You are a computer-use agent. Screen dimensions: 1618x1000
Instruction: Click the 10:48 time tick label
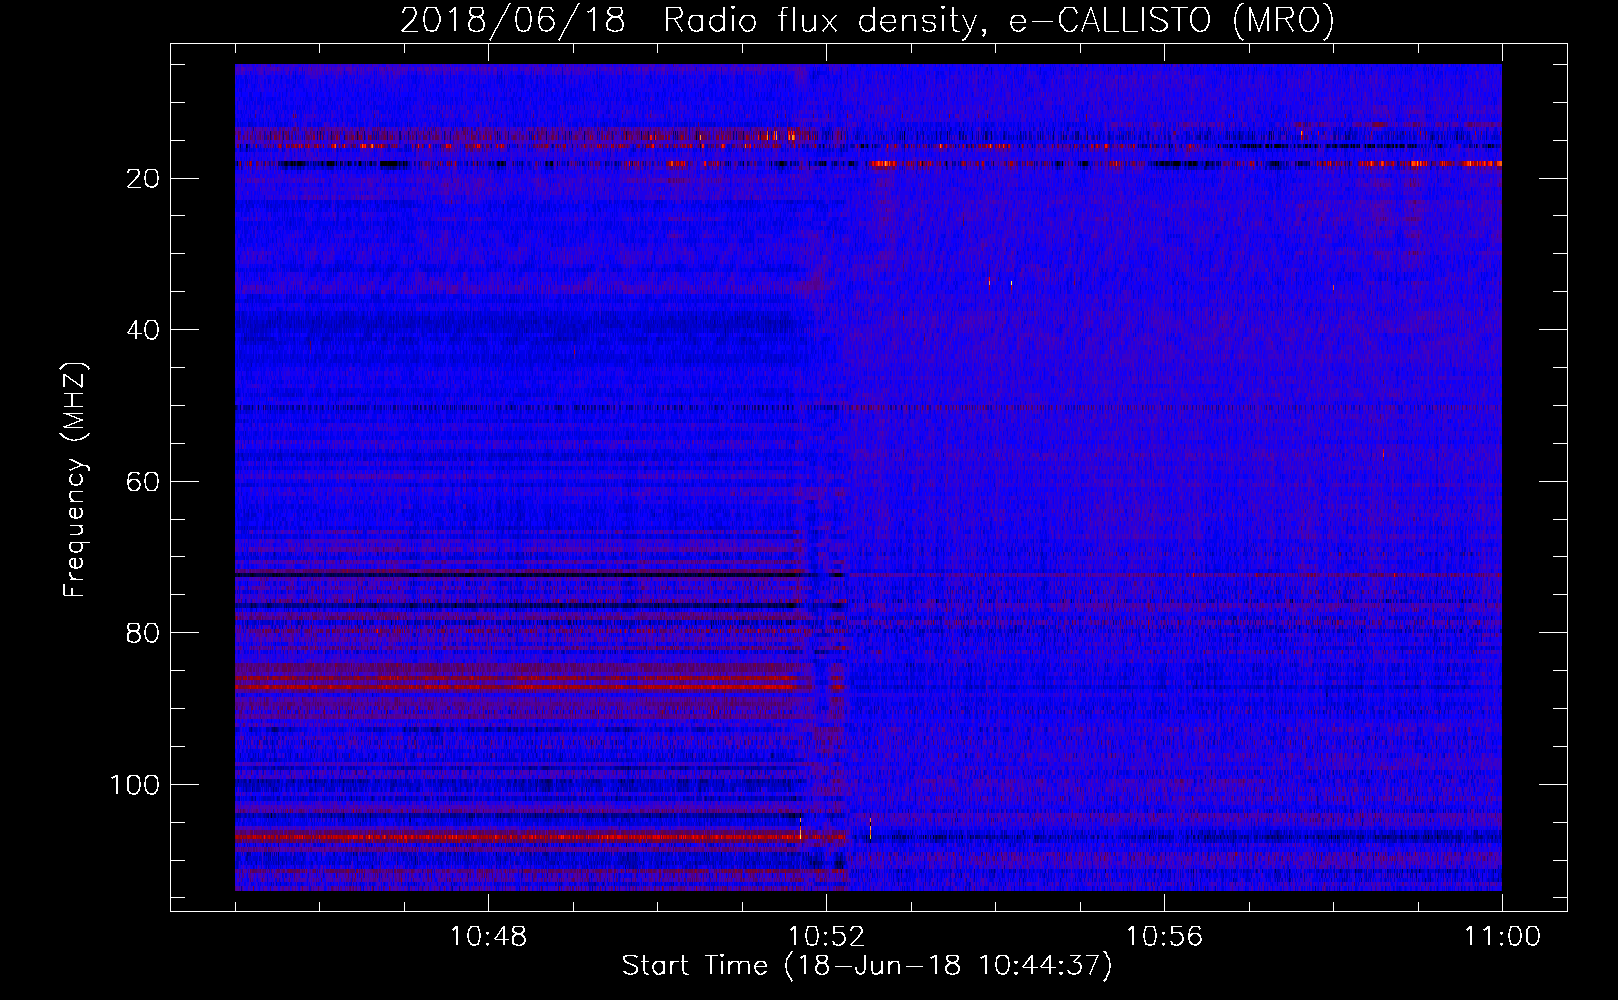click(488, 937)
